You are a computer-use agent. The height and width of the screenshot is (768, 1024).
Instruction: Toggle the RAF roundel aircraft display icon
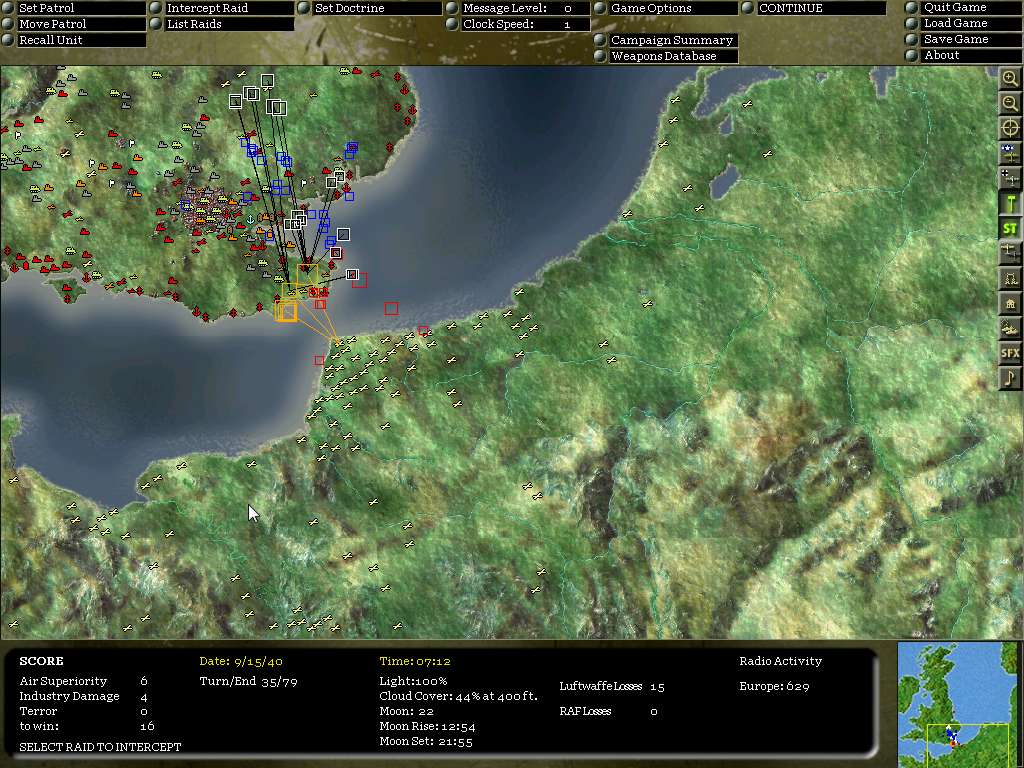1010,153
